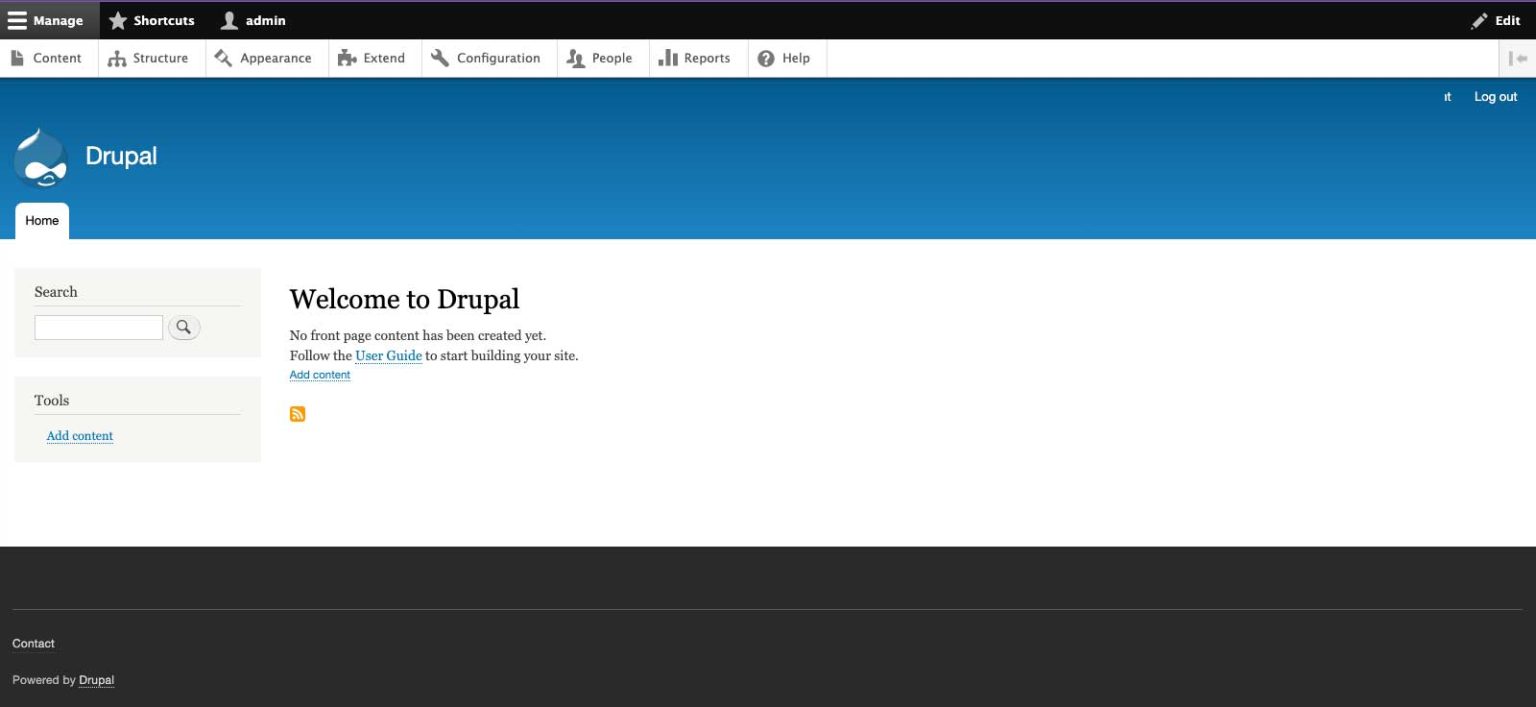Open Configuration via the wrench icon

tap(438, 57)
